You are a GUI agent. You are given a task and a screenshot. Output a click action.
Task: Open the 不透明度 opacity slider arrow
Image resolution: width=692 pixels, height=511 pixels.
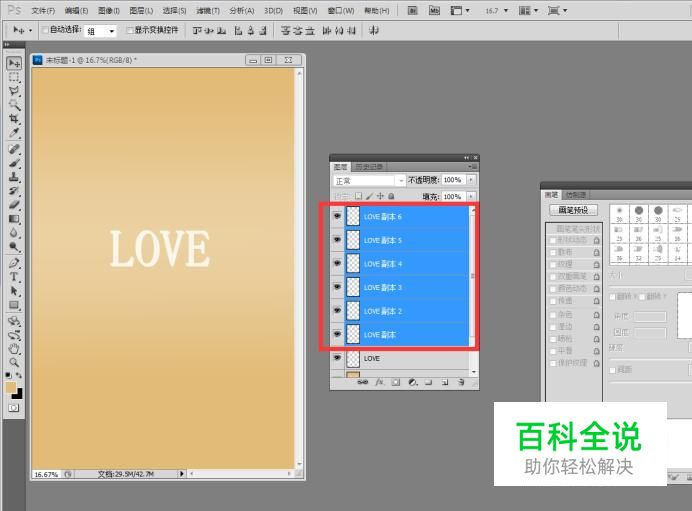tap(471, 180)
